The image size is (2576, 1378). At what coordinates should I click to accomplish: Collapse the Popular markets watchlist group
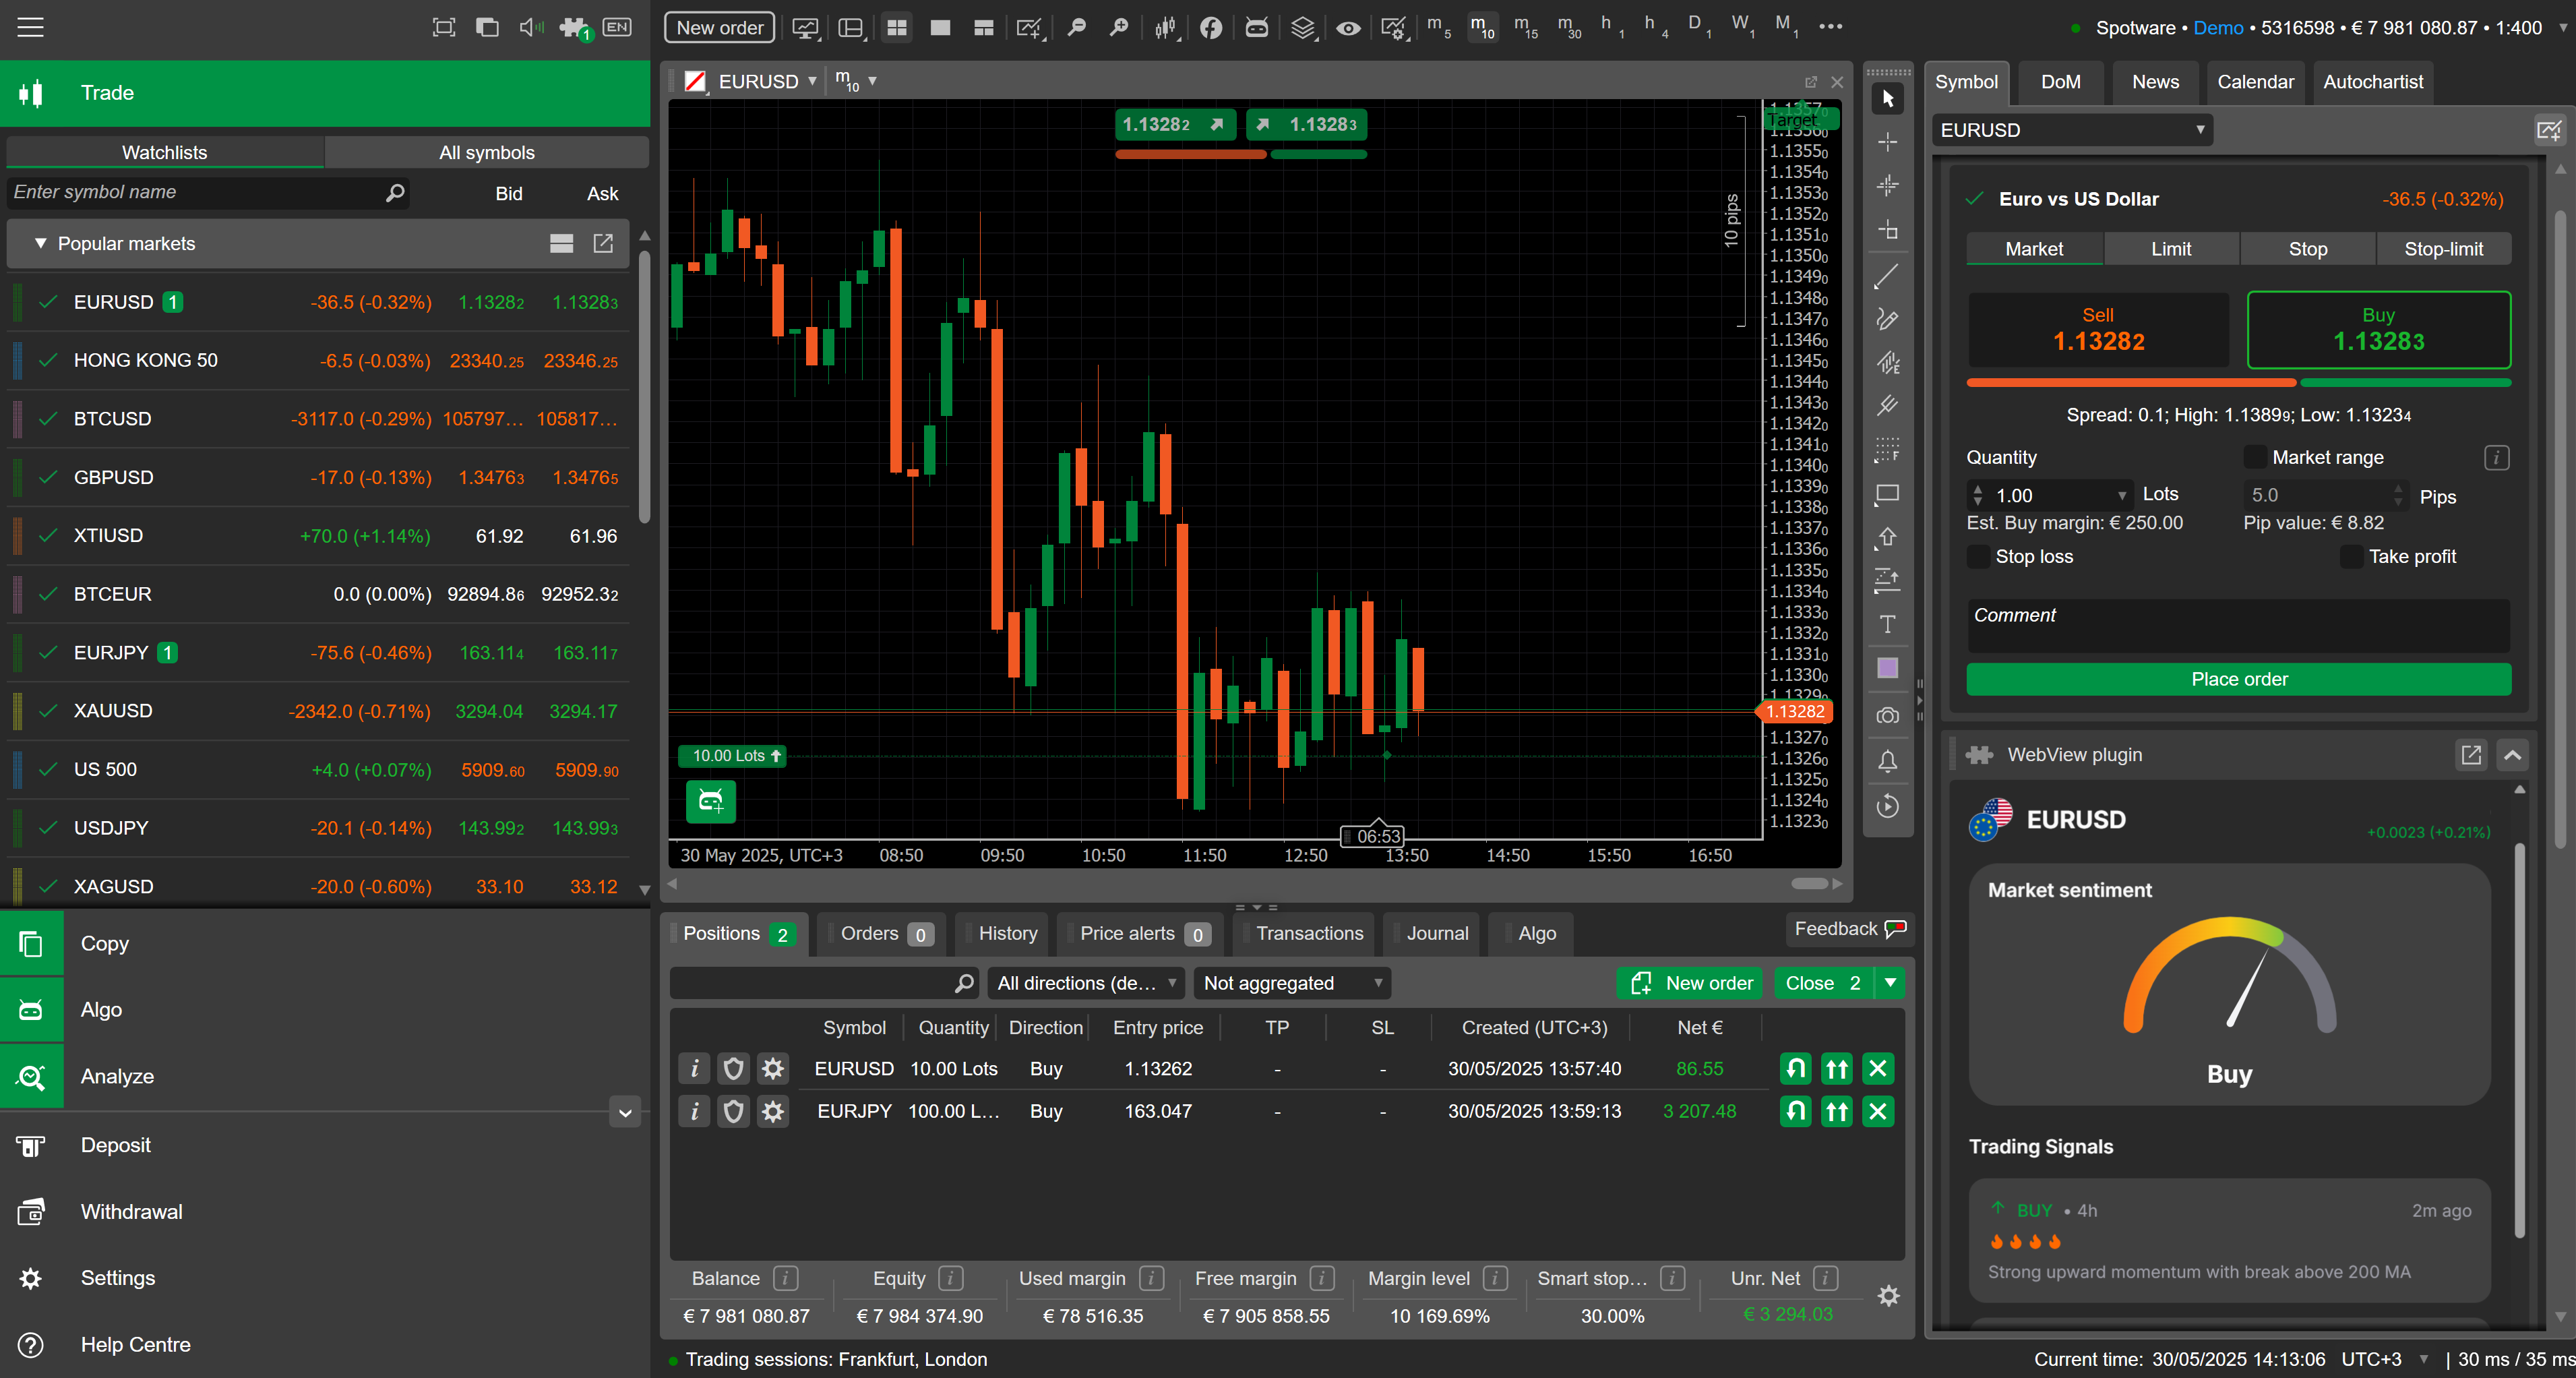tap(41, 243)
